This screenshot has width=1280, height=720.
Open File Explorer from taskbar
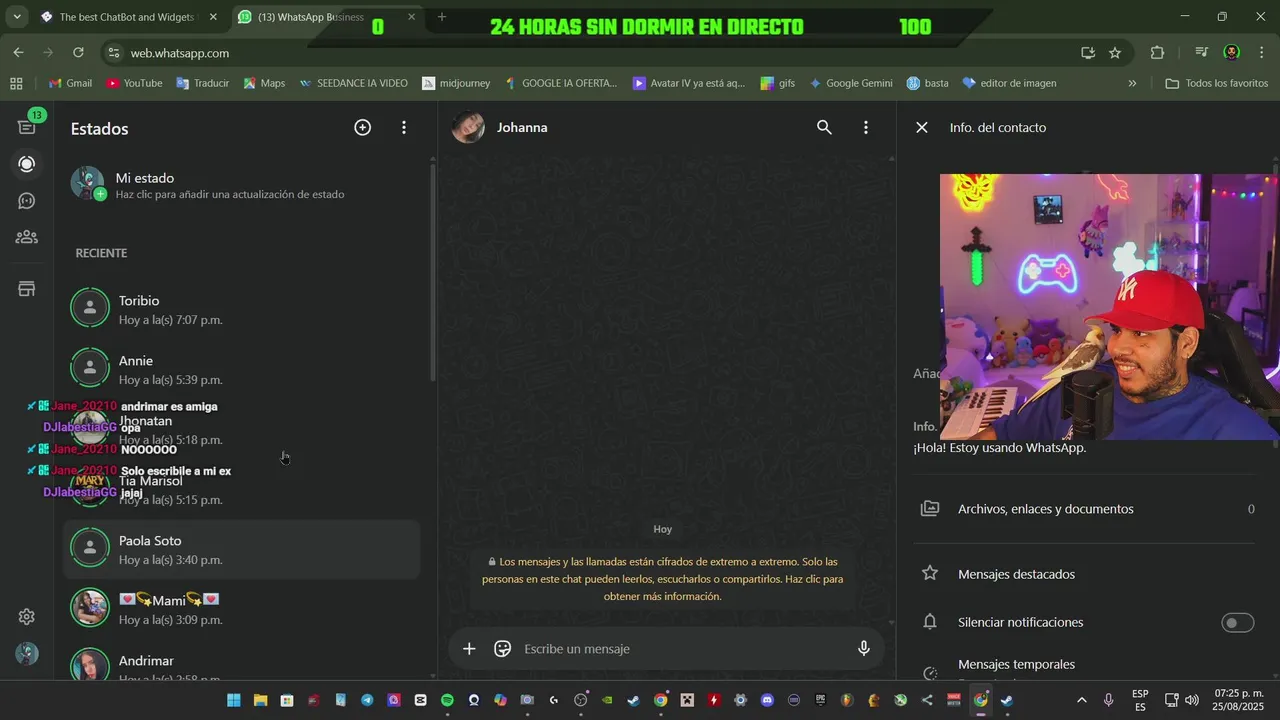coord(260,700)
